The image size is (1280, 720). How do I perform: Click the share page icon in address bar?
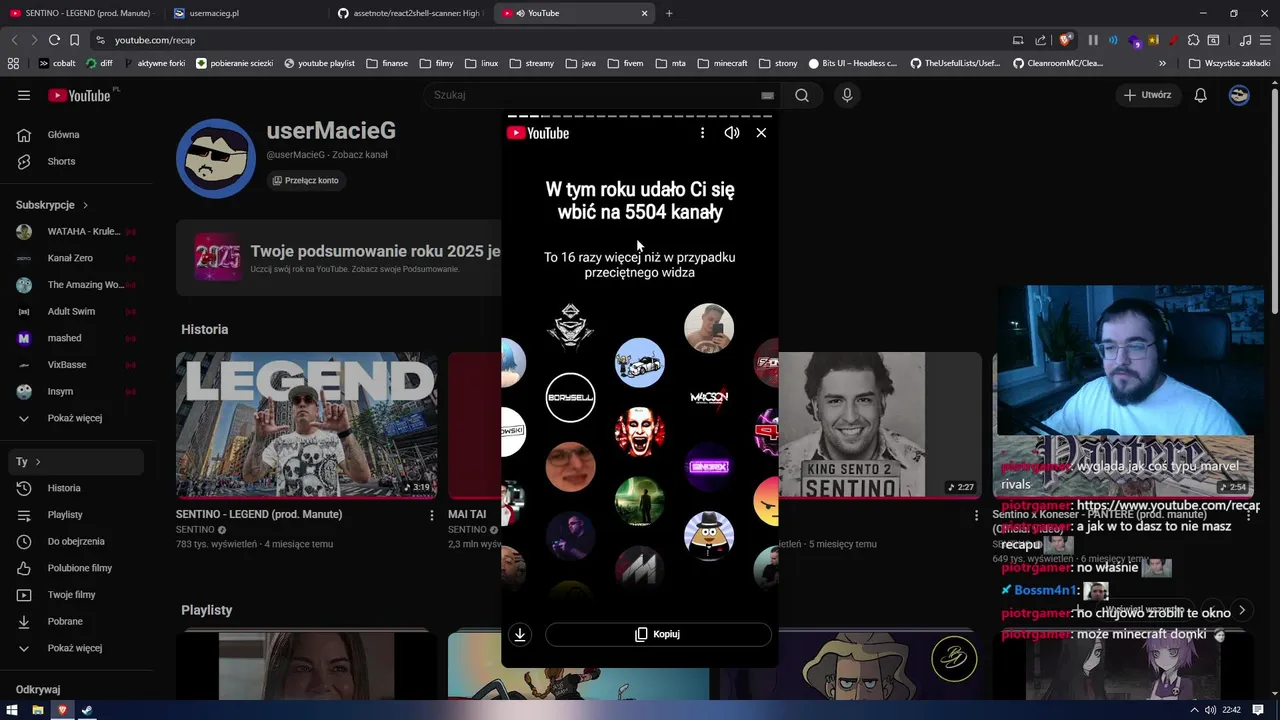click(1040, 40)
